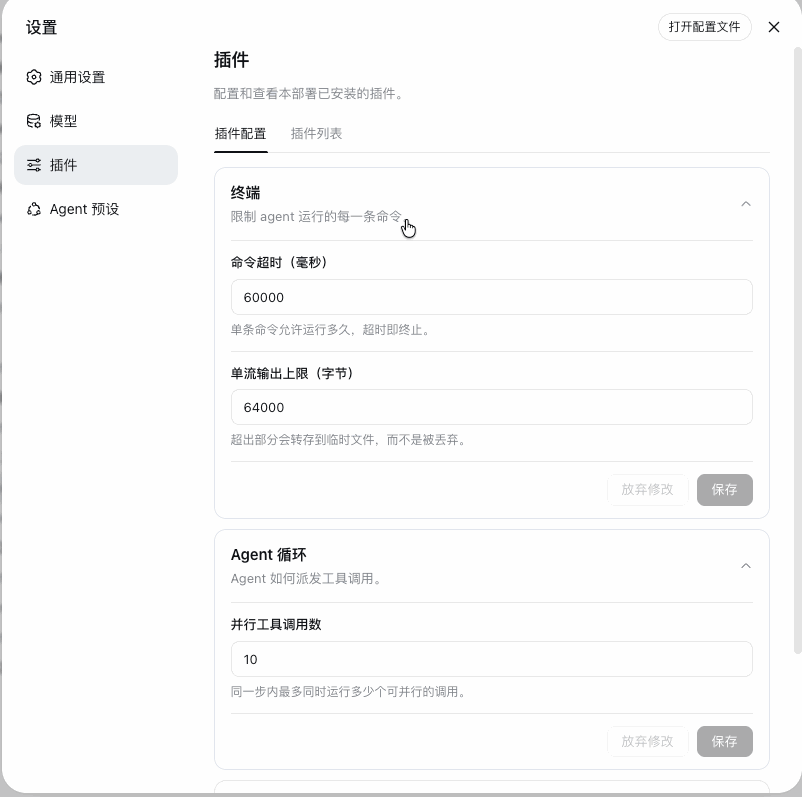Click 放弃修改 in the Agent 循环 card
Image resolution: width=802 pixels, height=797 pixels.
coord(647,741)
